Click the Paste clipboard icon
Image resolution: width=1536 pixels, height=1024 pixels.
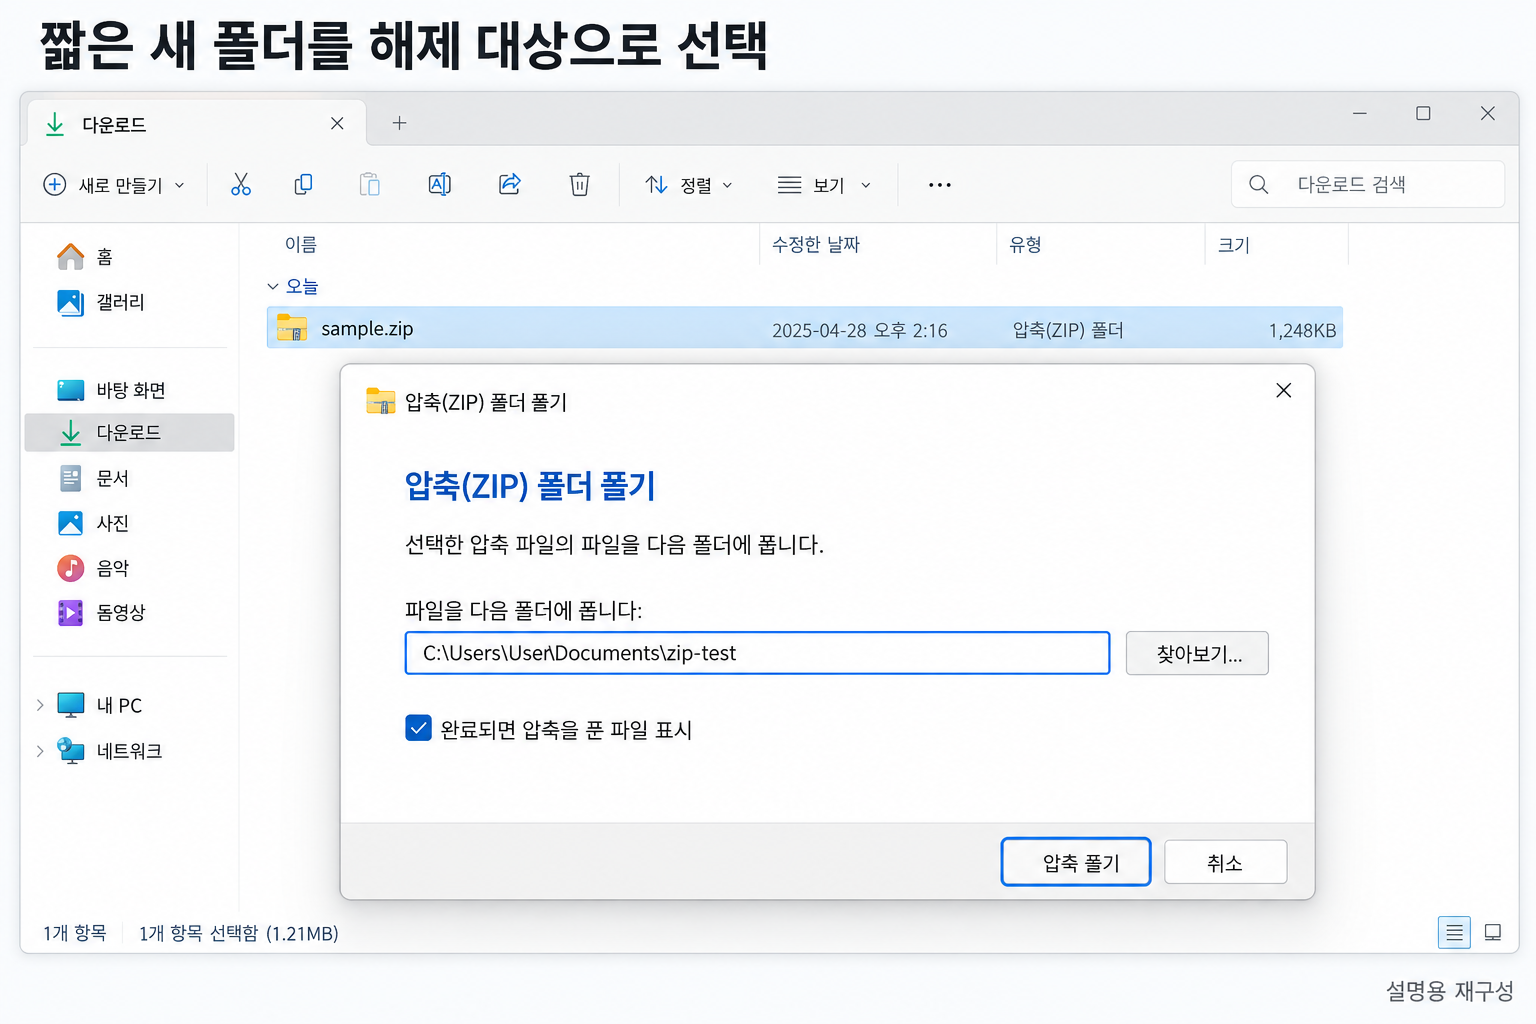coord(370,184)
